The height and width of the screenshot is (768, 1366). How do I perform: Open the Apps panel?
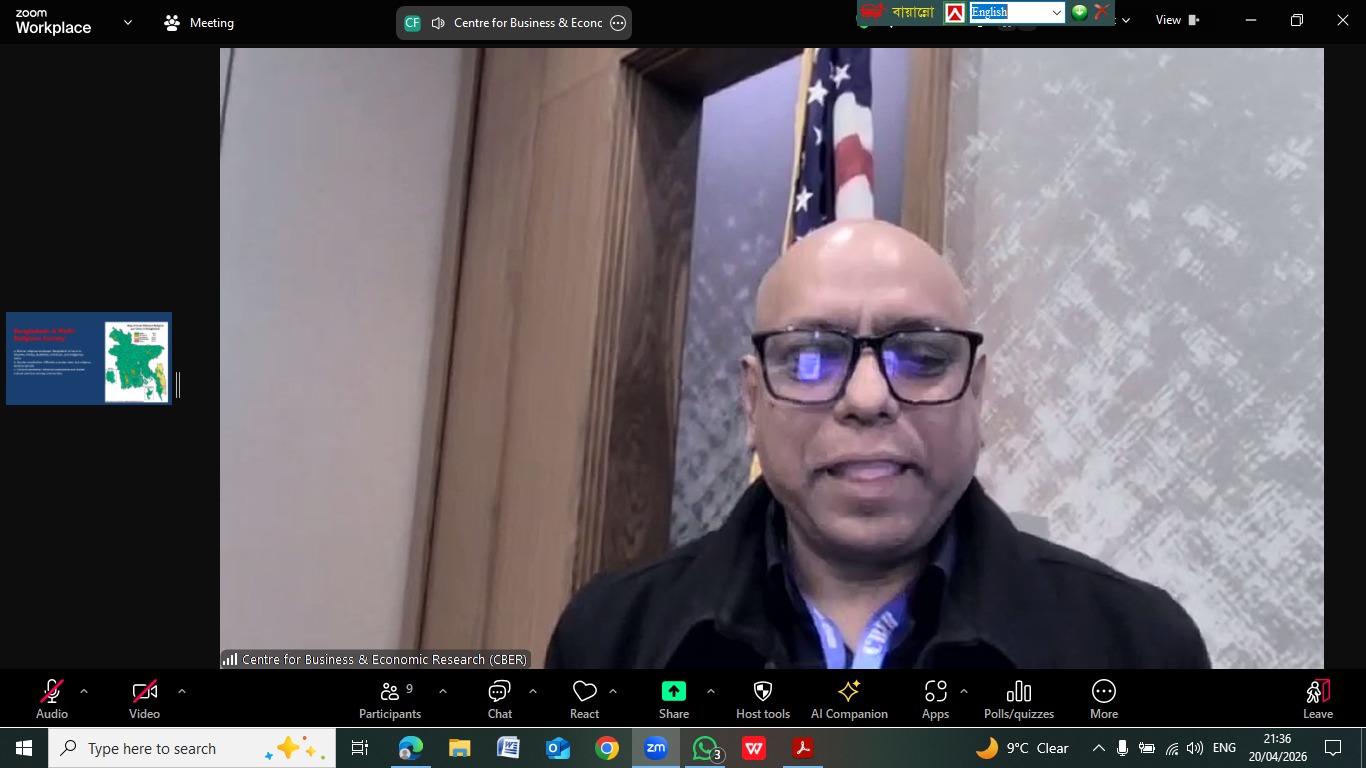[x=935, y=699]
